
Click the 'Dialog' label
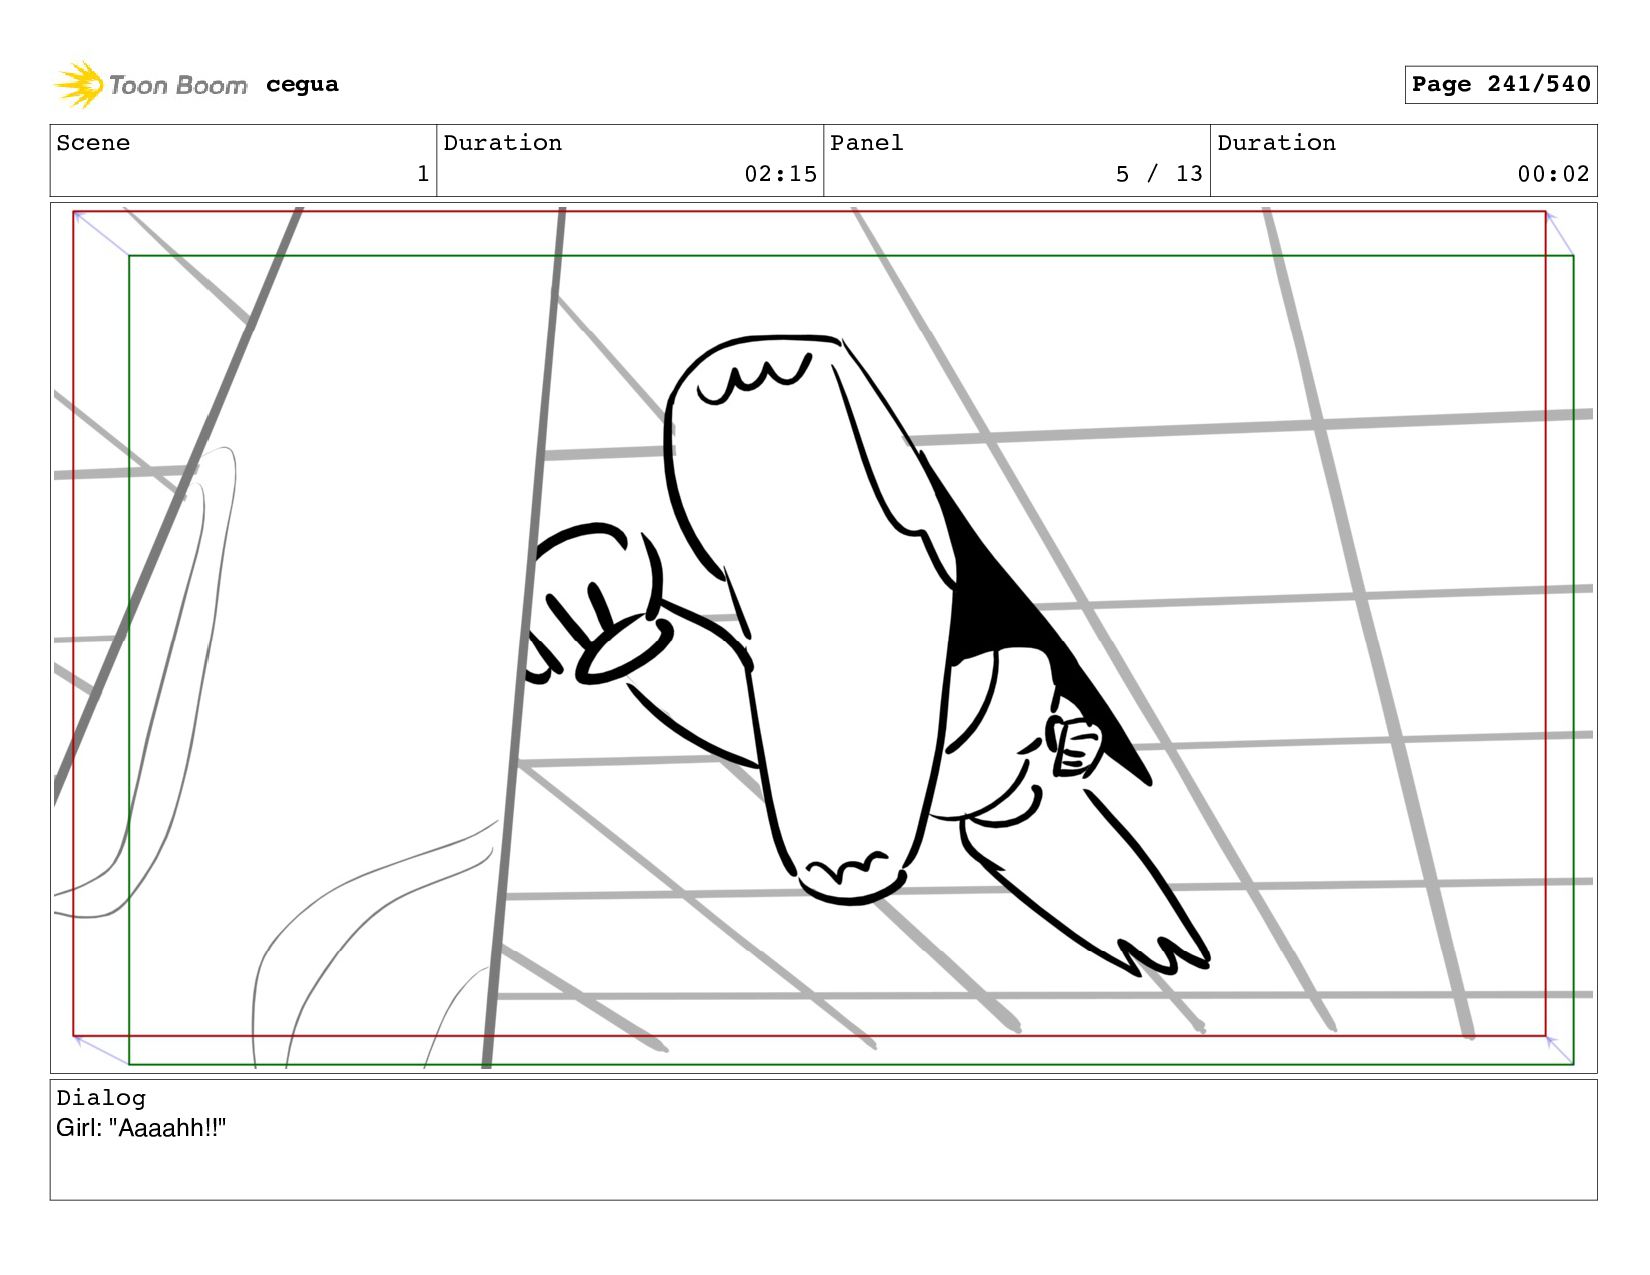101,1098
